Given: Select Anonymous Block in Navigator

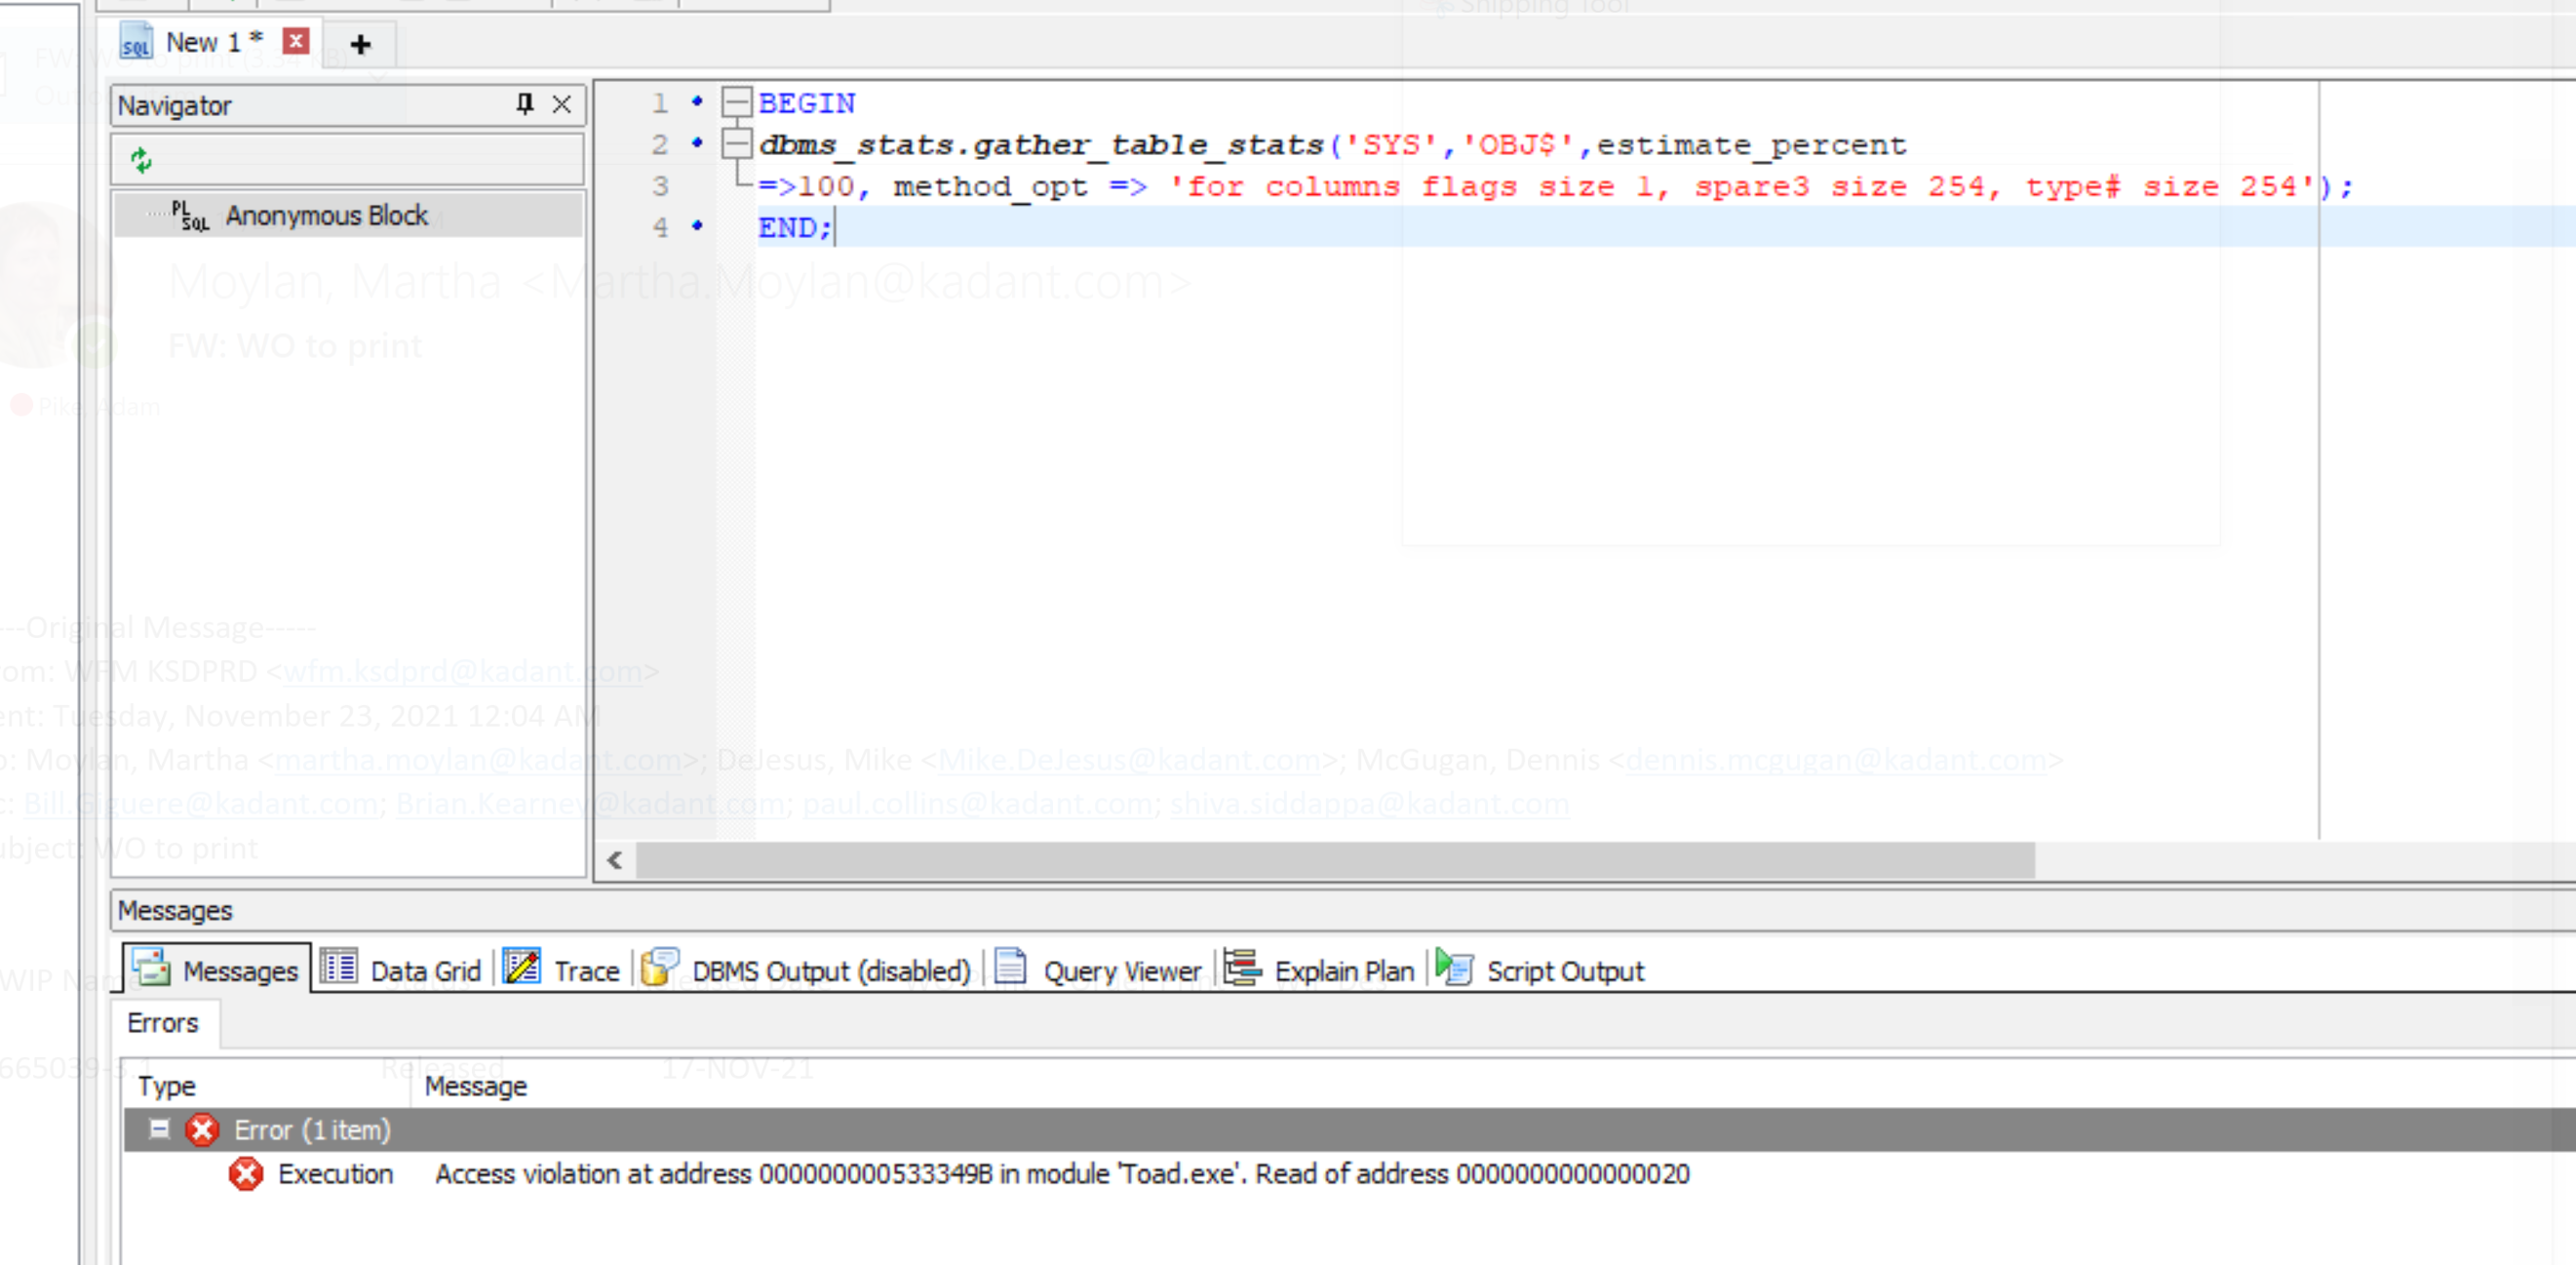Looking at the screenshot, I should [325, 215].
